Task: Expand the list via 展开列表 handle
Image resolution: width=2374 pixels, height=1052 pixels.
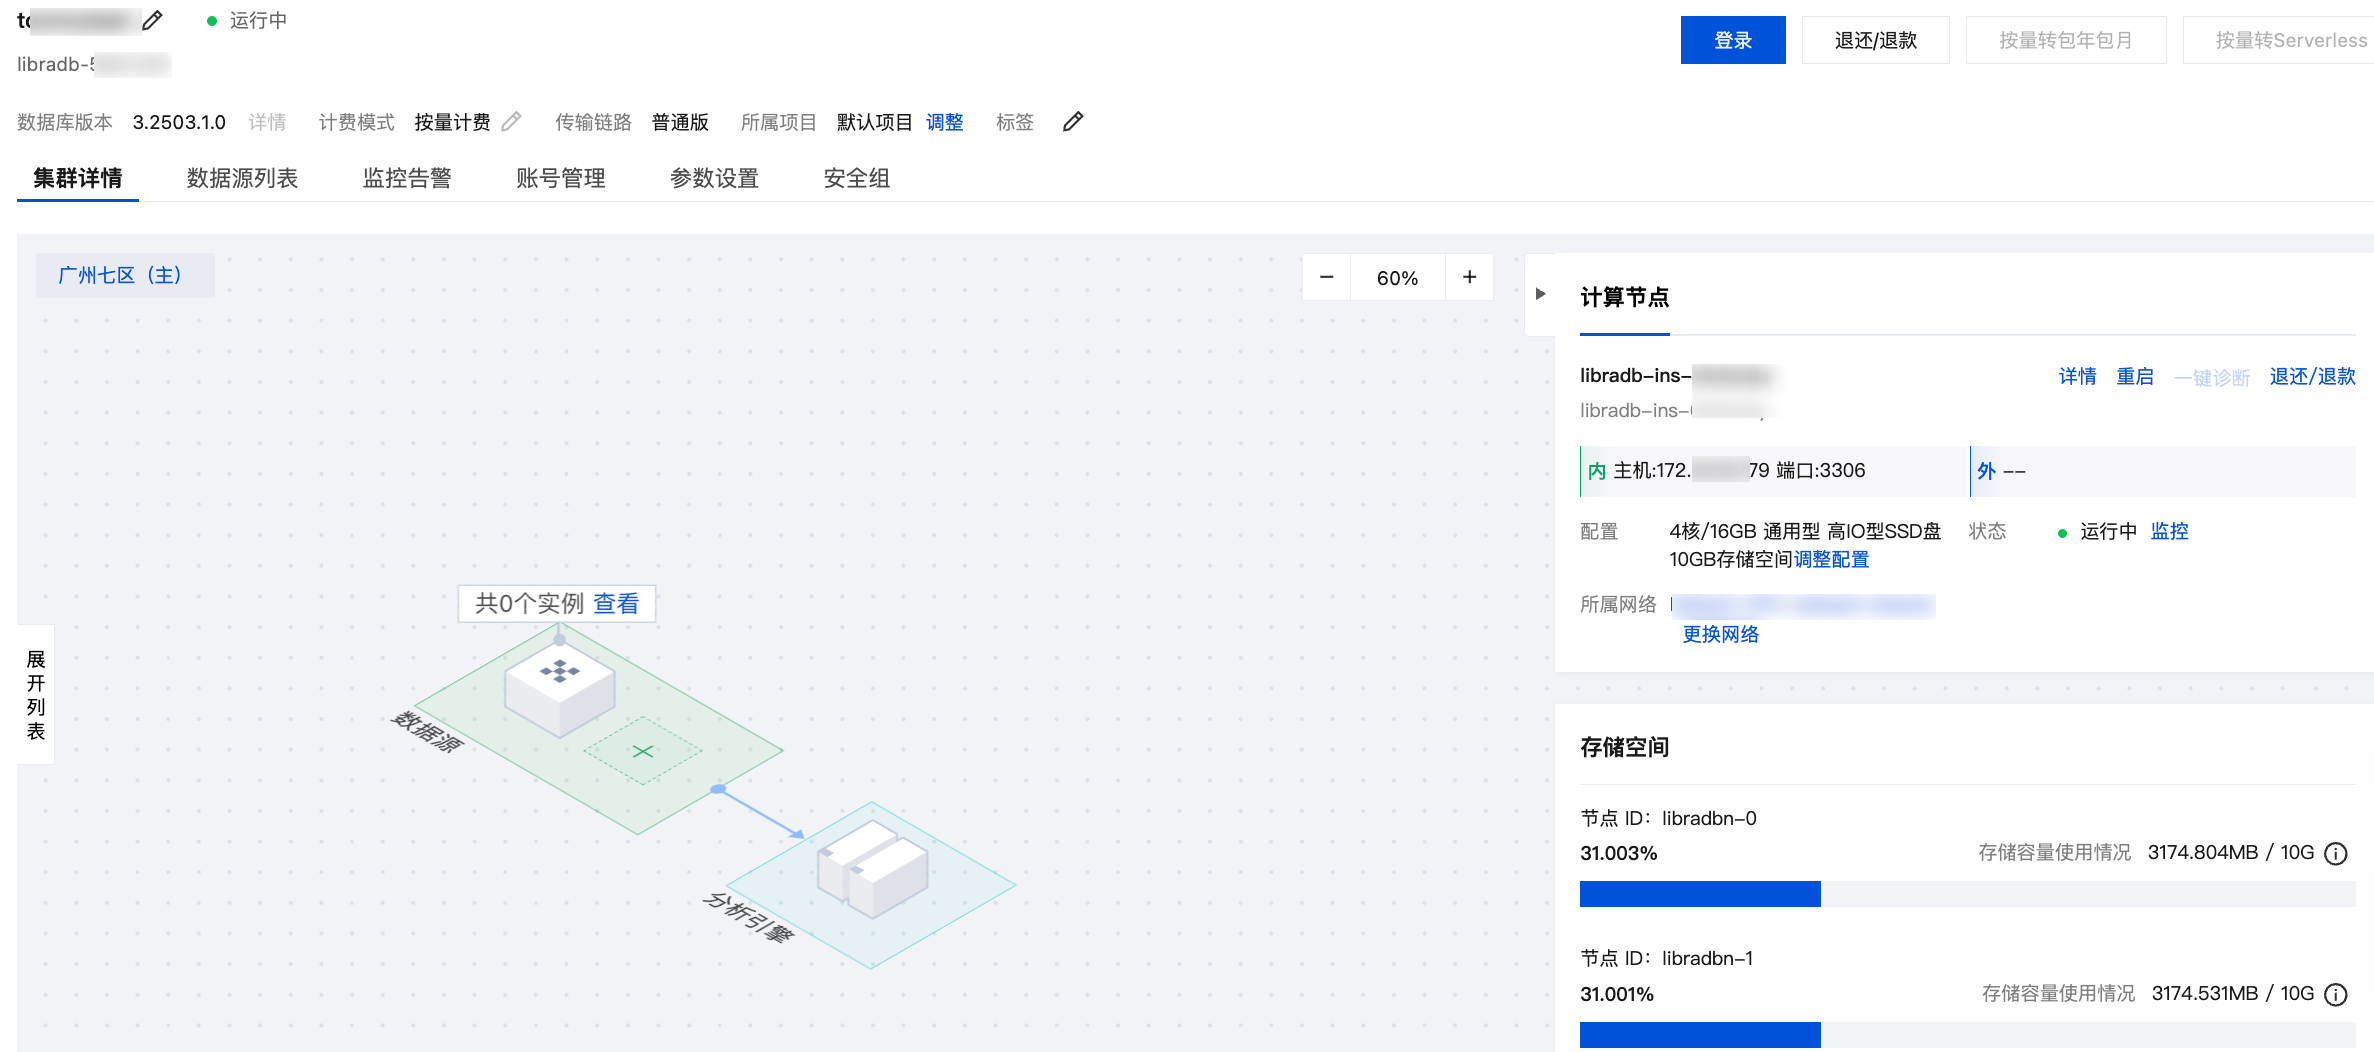Action: pos(36,694)
